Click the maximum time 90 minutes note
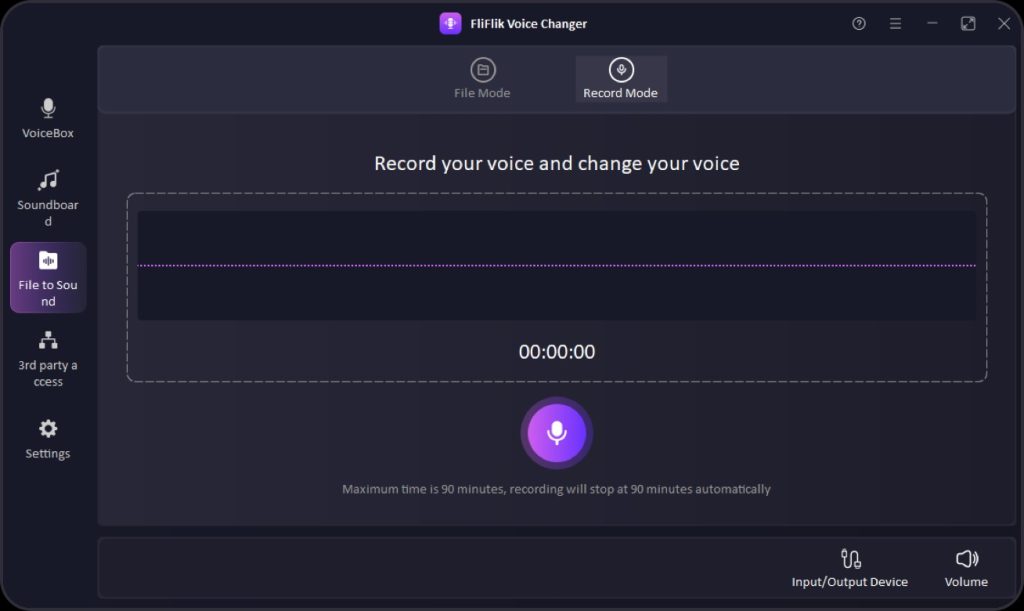The image size is (1024, 611). pyautogui.click(x=556, y=489)
